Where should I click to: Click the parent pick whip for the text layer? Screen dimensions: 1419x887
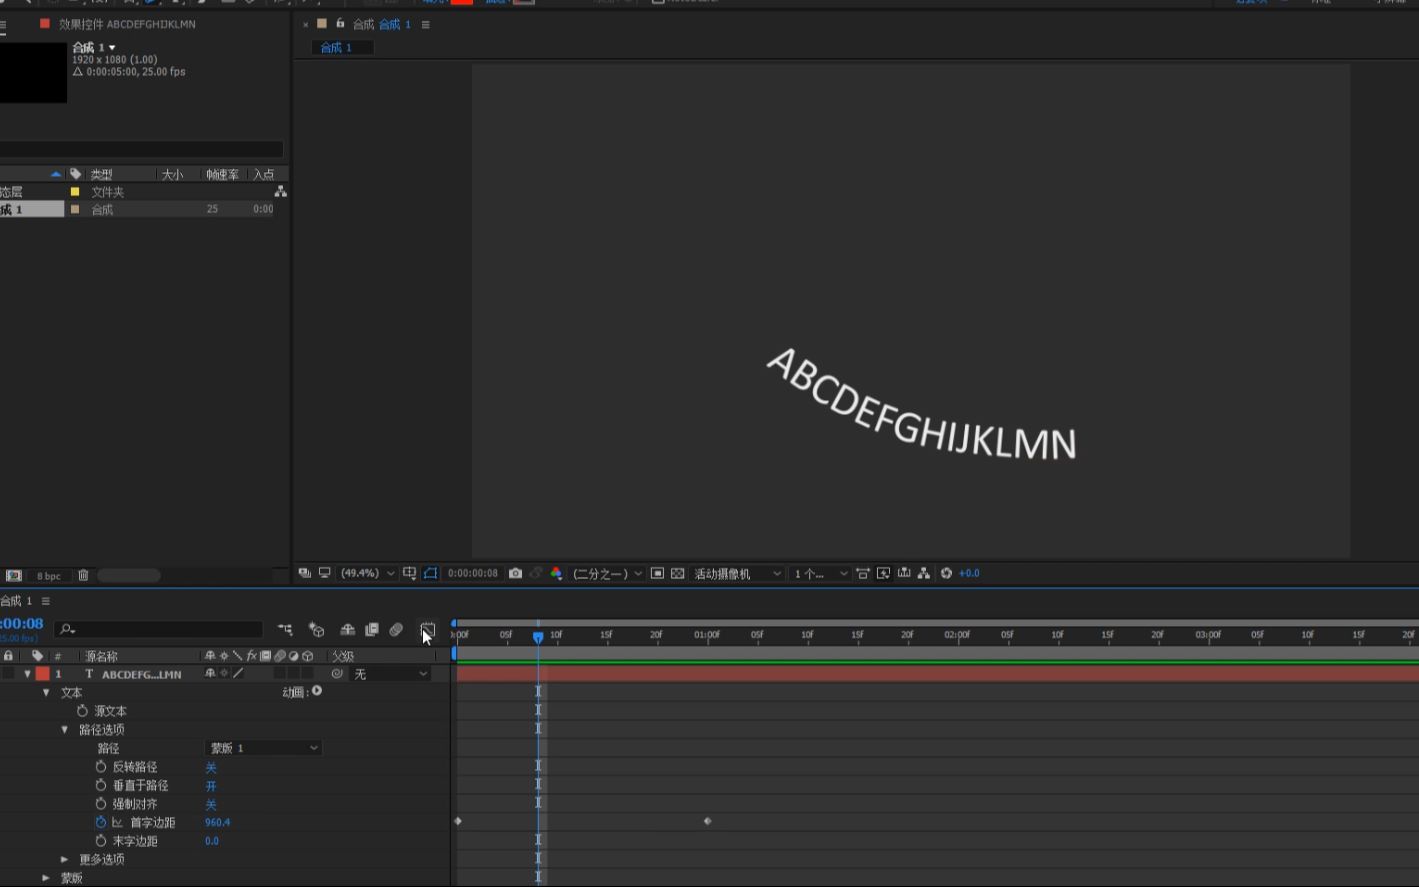point(337,674)
